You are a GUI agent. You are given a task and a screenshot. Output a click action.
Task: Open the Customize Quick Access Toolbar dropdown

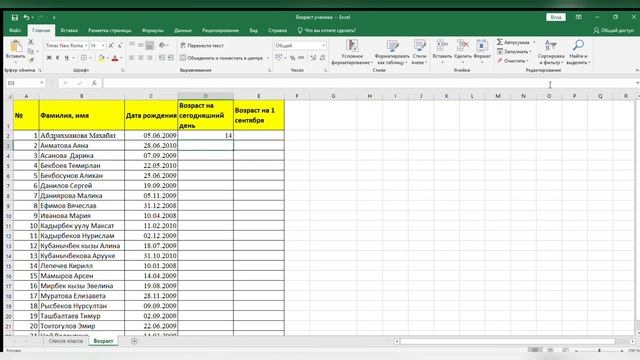(x=54, y=18)
